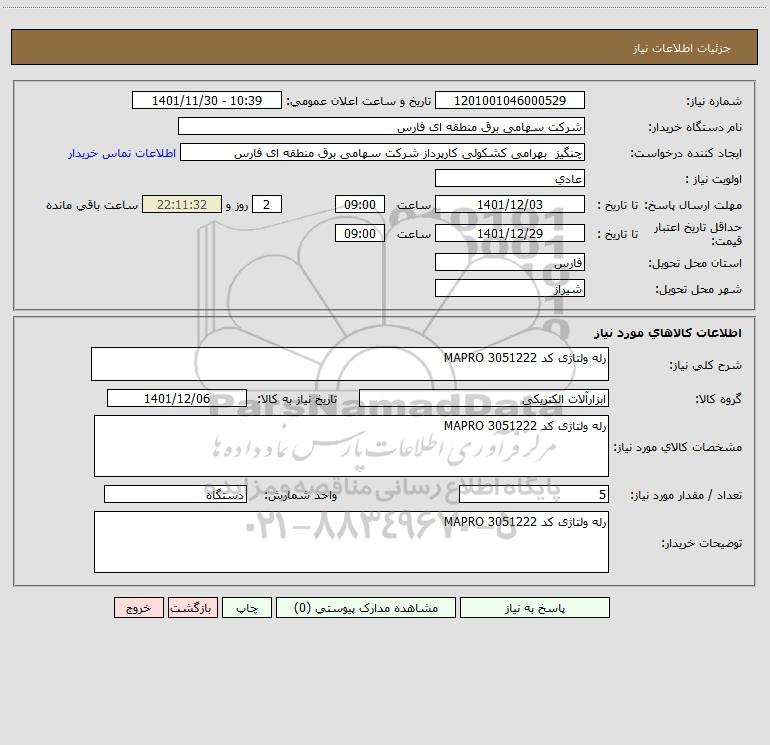770x745 pixels.
Task: Click response deadline date 1401/12/03
Action: pos(510,204)
